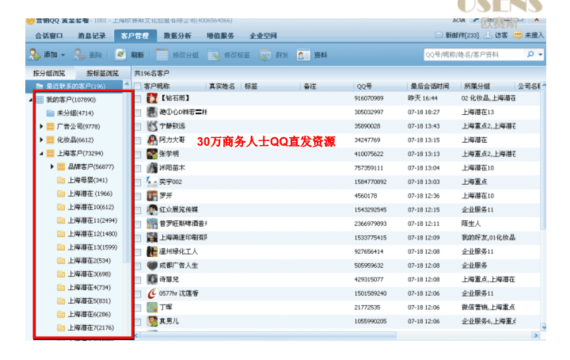Viewport: 570px width, 360px height.
Task: Check the box for 罗开
Action: tap(138, 196)
